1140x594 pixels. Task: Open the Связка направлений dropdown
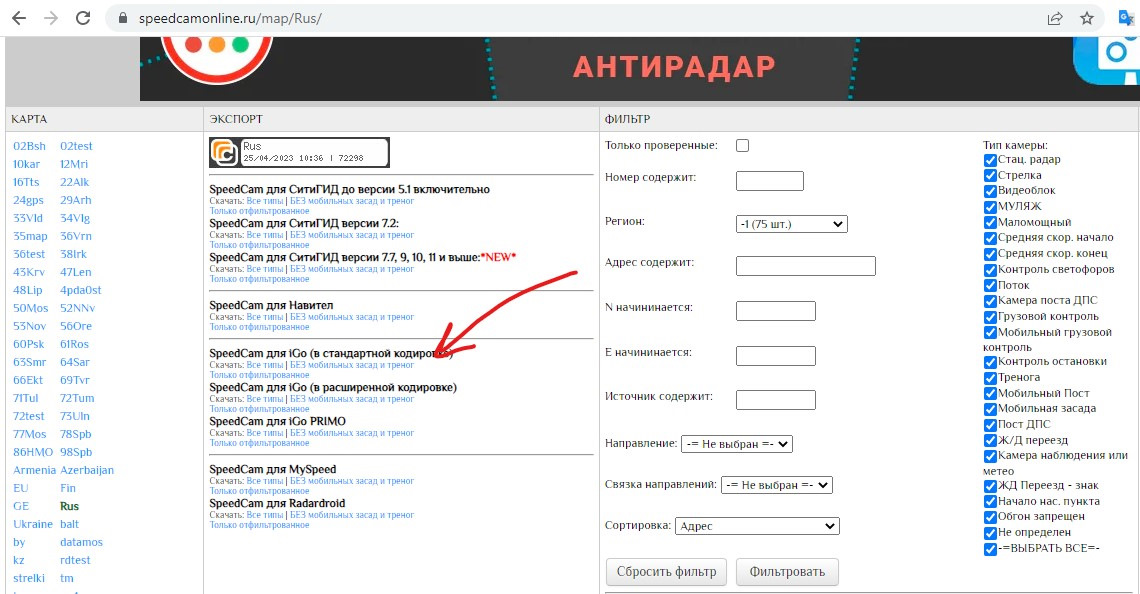(x=776, y=485)
